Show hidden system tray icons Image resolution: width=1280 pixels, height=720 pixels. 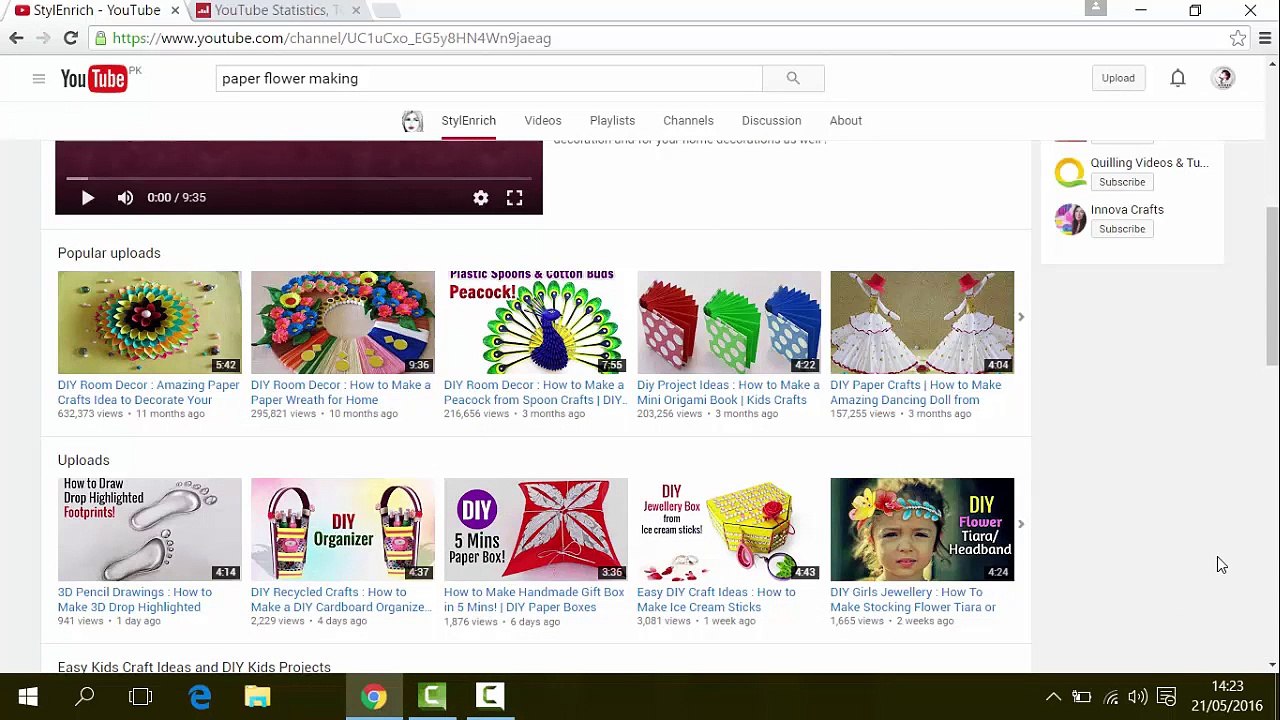pyautogui.click(x=1053, y=697)
